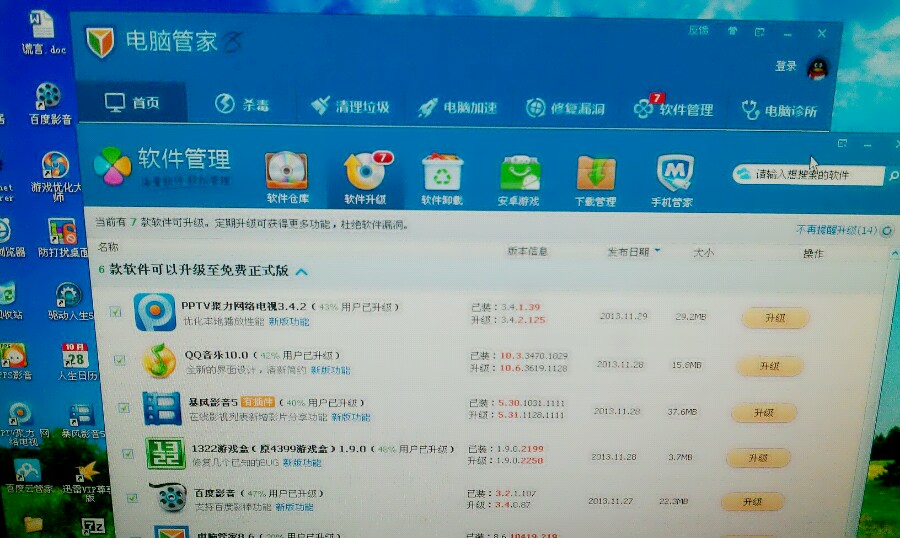Screen dimensions: 900x538
Task: Click the magnifier search icon
Action: [x=893, y=176]
